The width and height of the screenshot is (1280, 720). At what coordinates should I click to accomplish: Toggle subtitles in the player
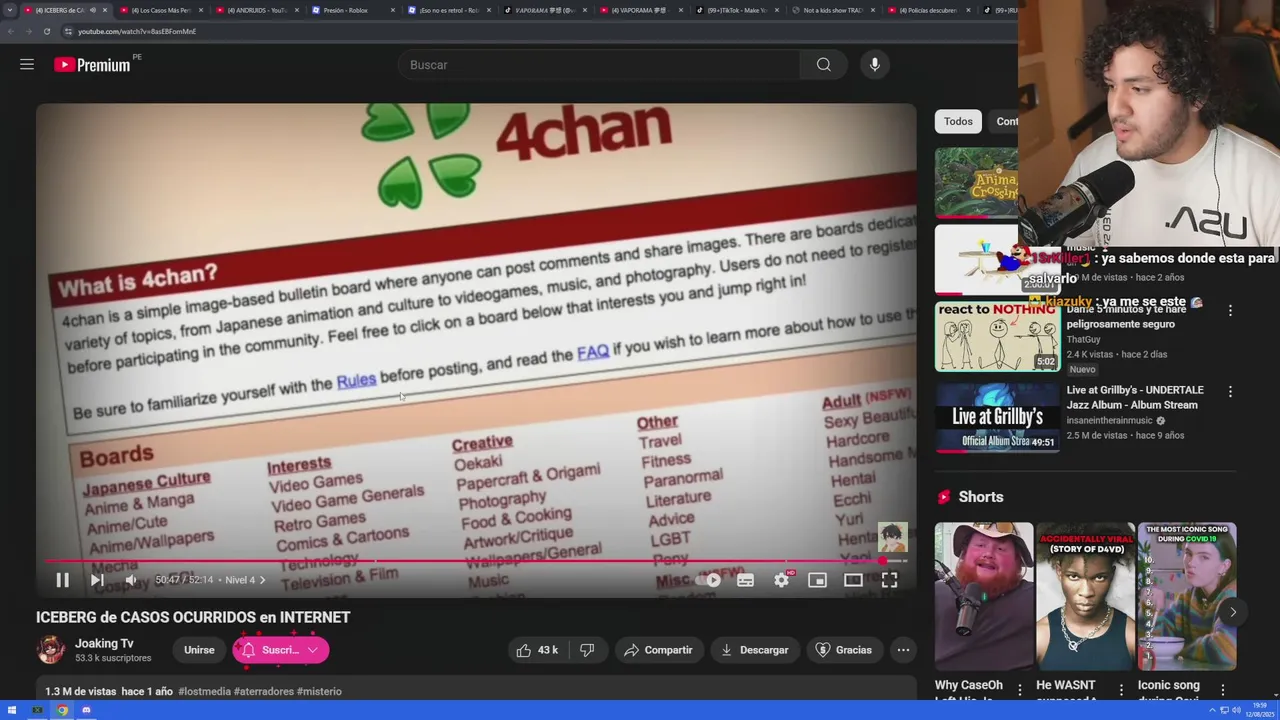click(745, 580)
